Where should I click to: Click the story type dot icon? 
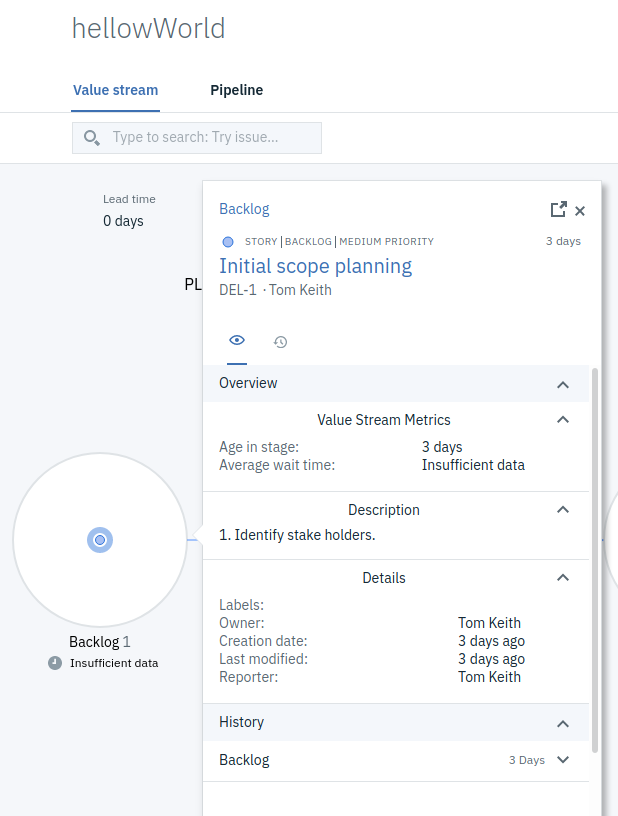click(228, 242)
